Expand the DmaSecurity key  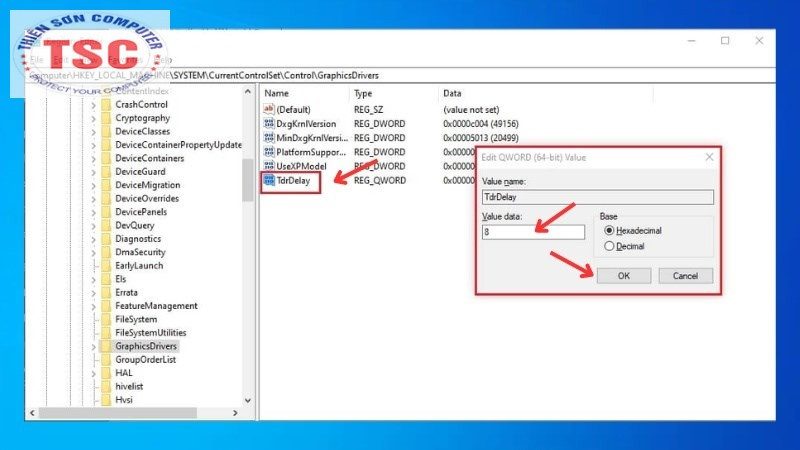pos(93,253)
